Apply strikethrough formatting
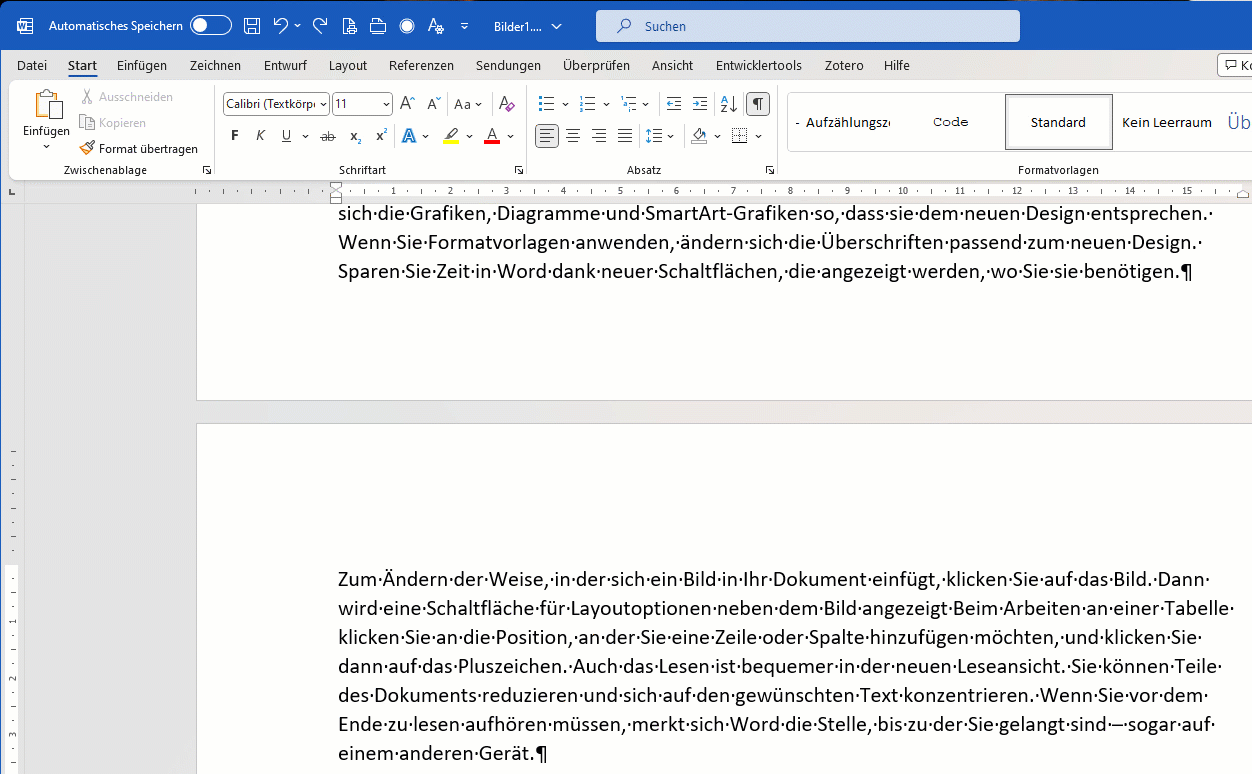1252x774 pixels. click(327, 136)
